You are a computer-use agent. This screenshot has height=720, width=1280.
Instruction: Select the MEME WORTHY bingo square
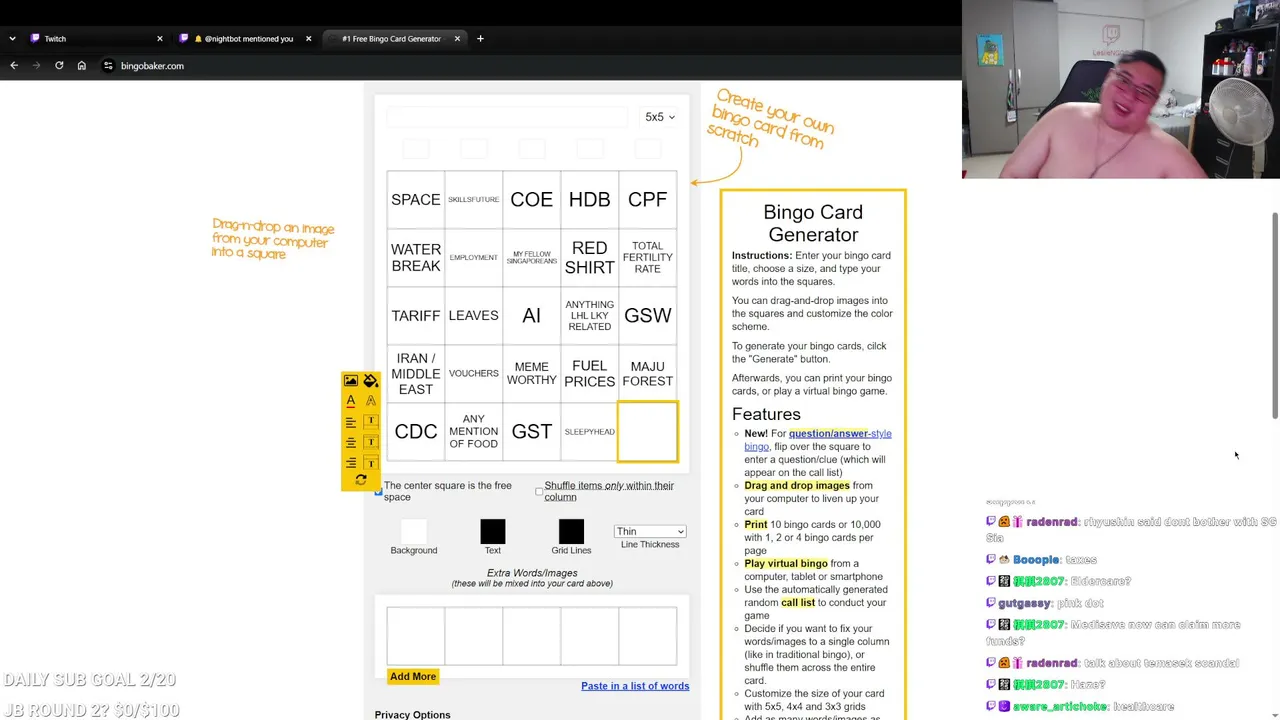[532, 374]
